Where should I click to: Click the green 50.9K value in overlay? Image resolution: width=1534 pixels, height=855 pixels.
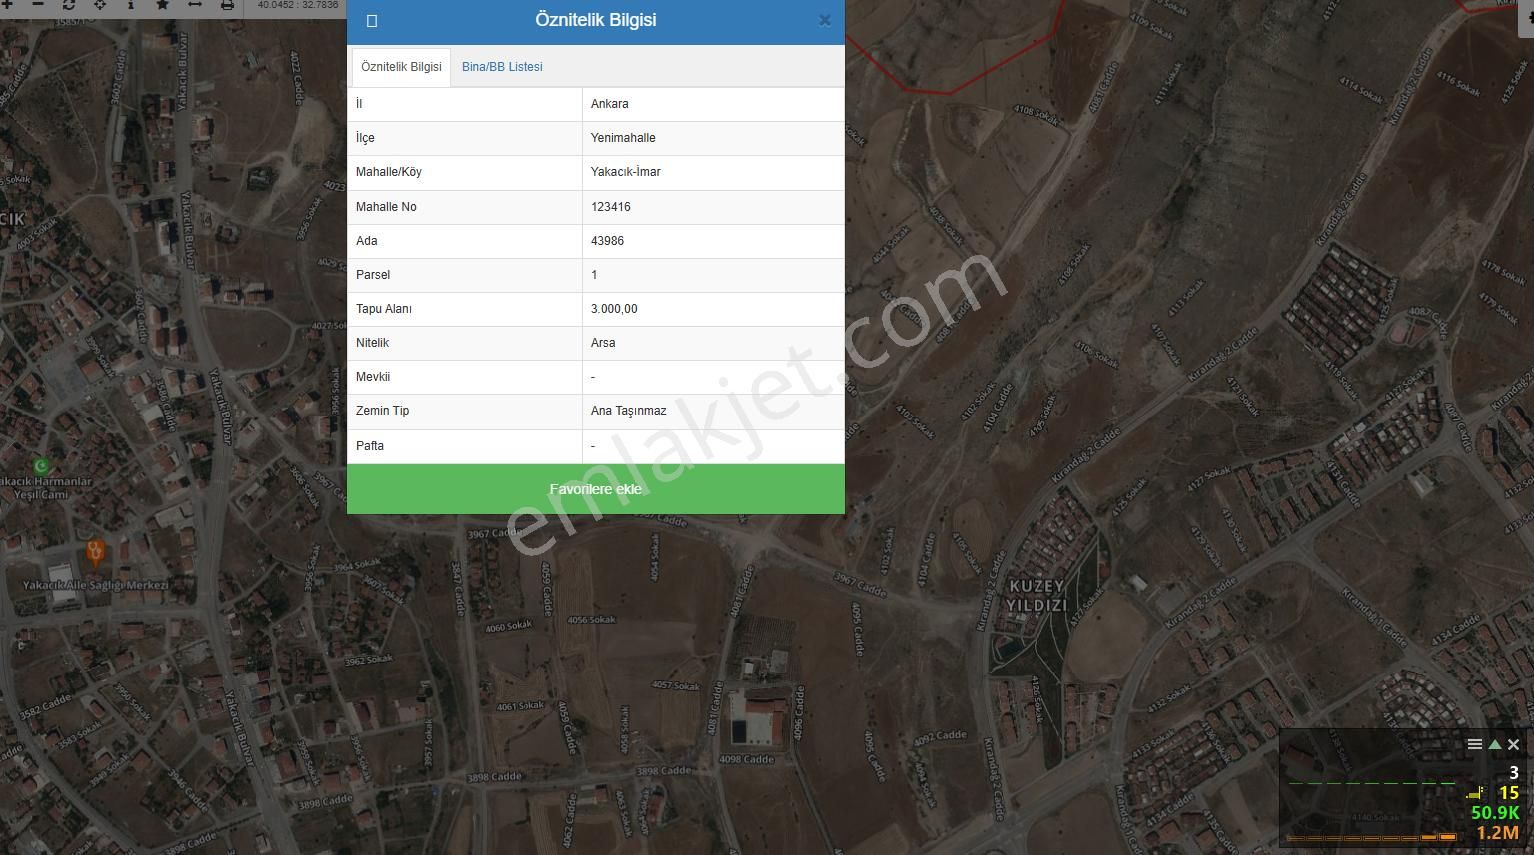click(x=1495, y=813)
